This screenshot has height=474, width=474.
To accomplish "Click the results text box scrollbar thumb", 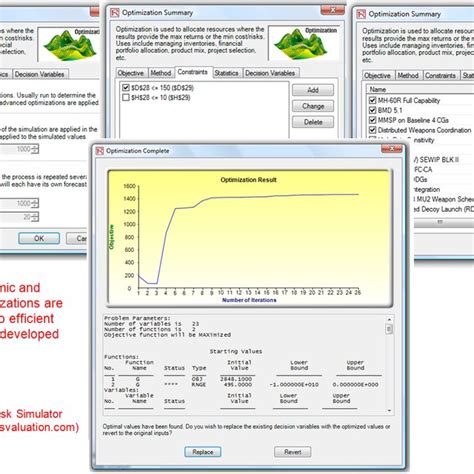I will click(389, 329).
